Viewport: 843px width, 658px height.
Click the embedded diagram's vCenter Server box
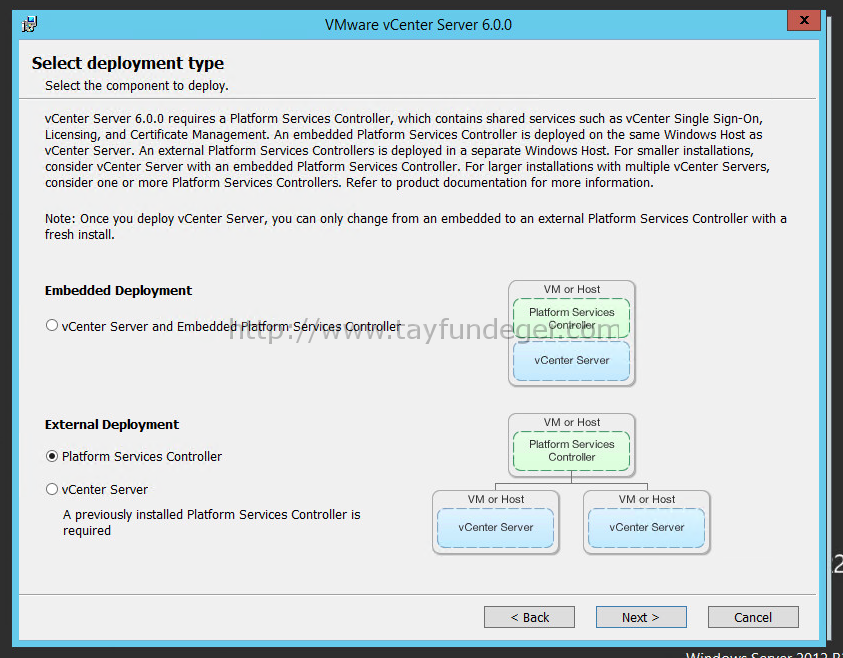pyautogui.click(x=571, y=361)
